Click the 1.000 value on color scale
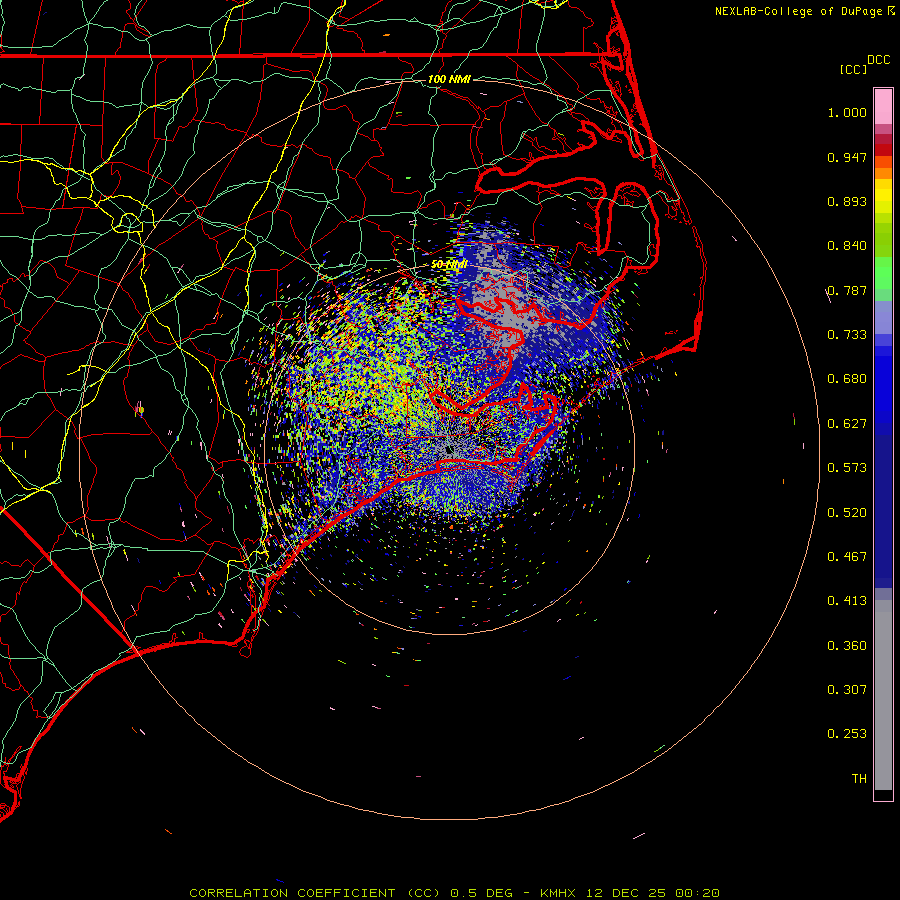This screenshot has height=900, width=900. pos(847,112)
